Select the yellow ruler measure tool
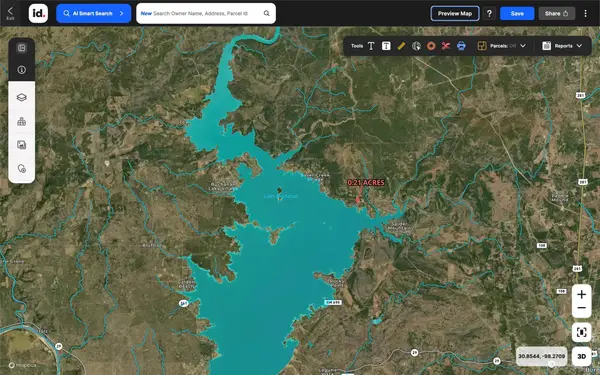 (x=401, y=46)
